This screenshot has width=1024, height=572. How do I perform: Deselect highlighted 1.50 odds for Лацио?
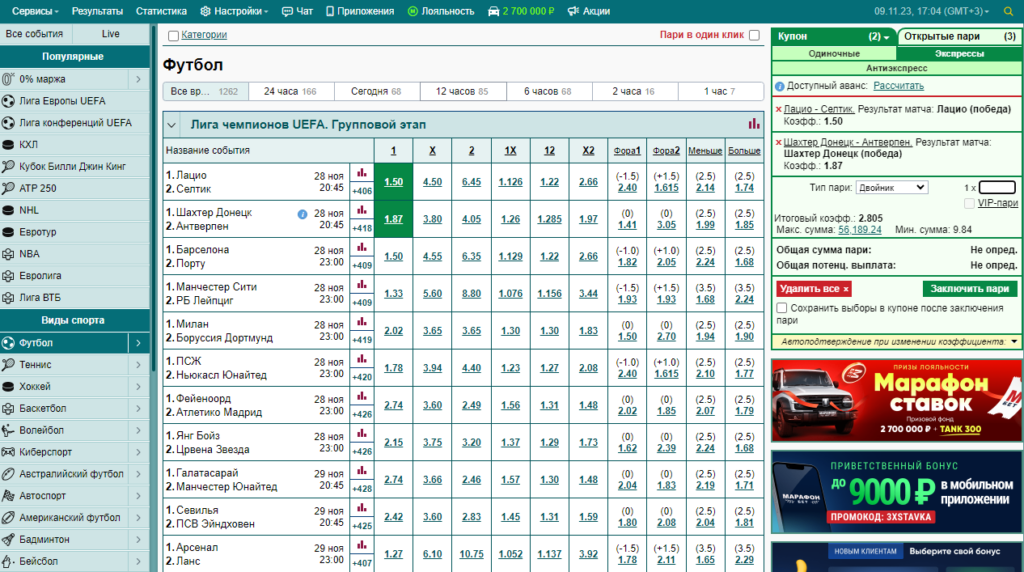tap(393, 182)
